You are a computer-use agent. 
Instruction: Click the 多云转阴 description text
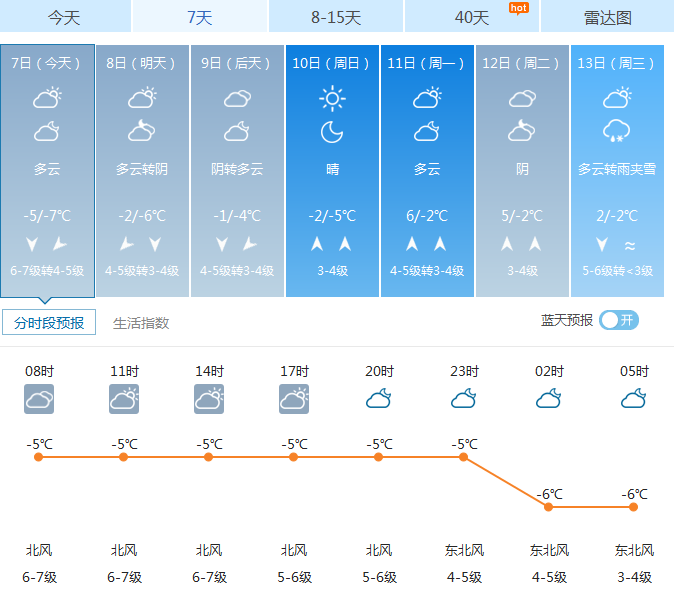click(142, 169)
